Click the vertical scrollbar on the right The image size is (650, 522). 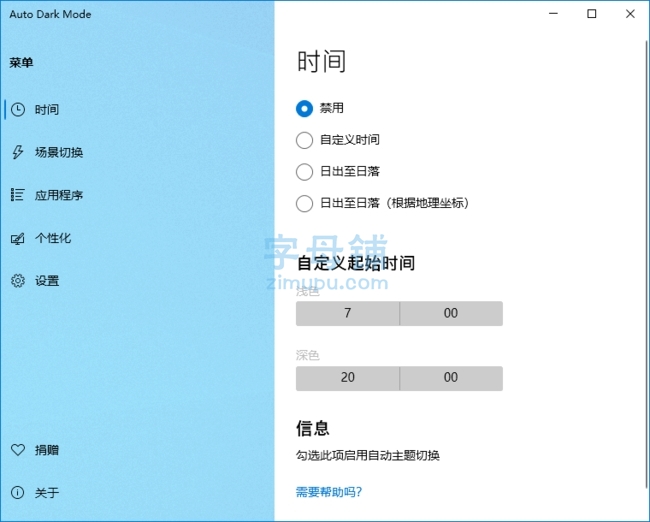pos(646,264)
